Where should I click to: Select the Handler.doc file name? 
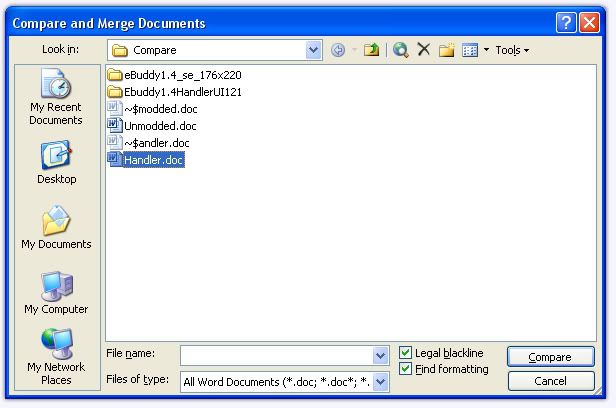click(153, 160)
